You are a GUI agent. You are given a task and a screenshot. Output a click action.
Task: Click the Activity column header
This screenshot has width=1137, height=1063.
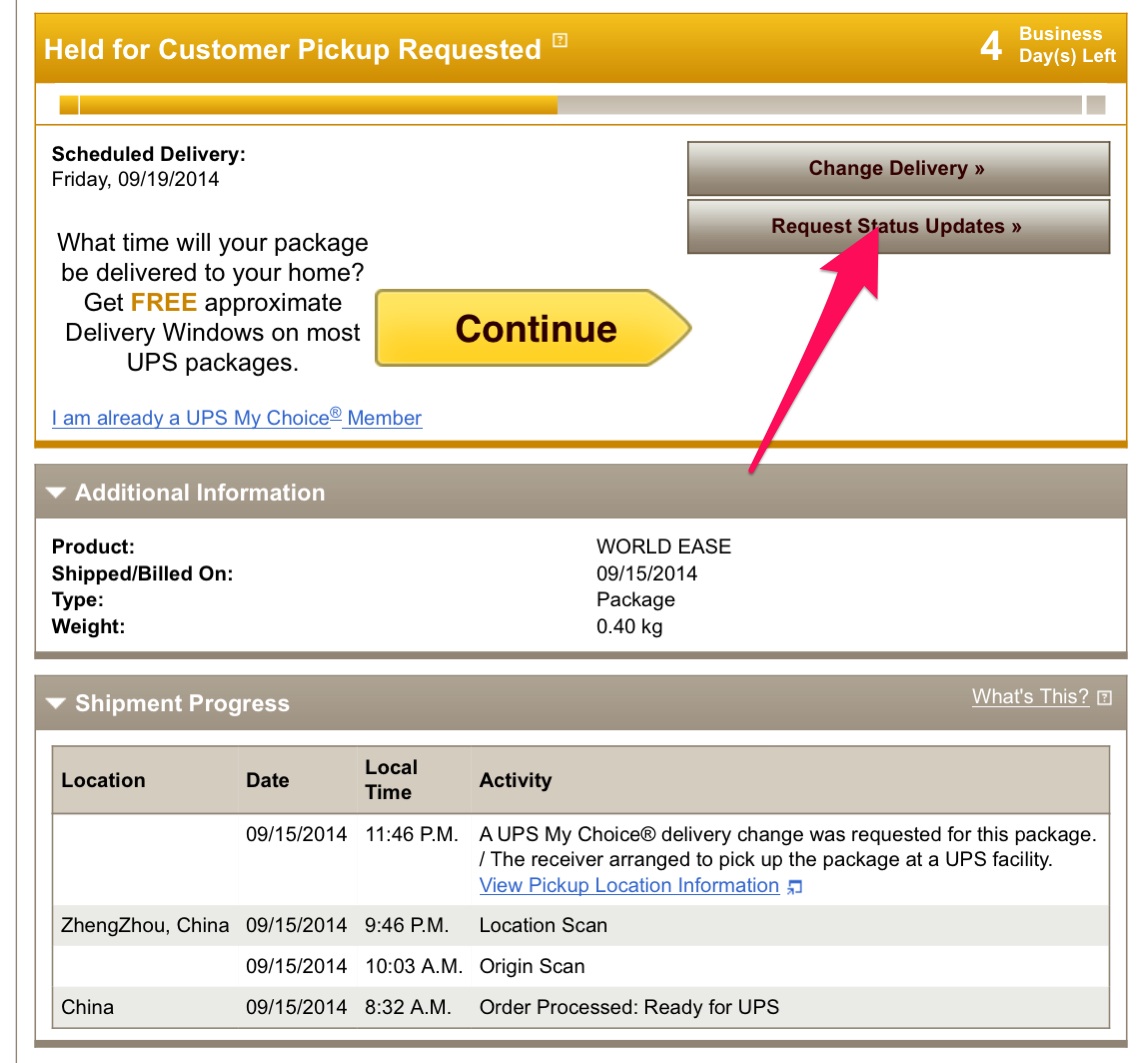pyautogui.click(x=516, y=780)
